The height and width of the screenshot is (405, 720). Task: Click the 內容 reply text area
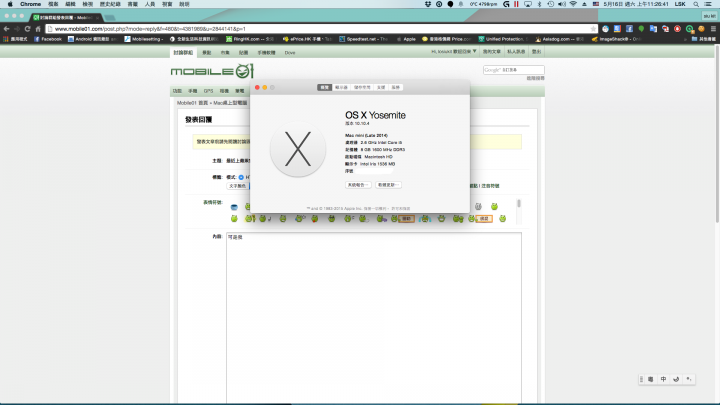click(374, 318)
